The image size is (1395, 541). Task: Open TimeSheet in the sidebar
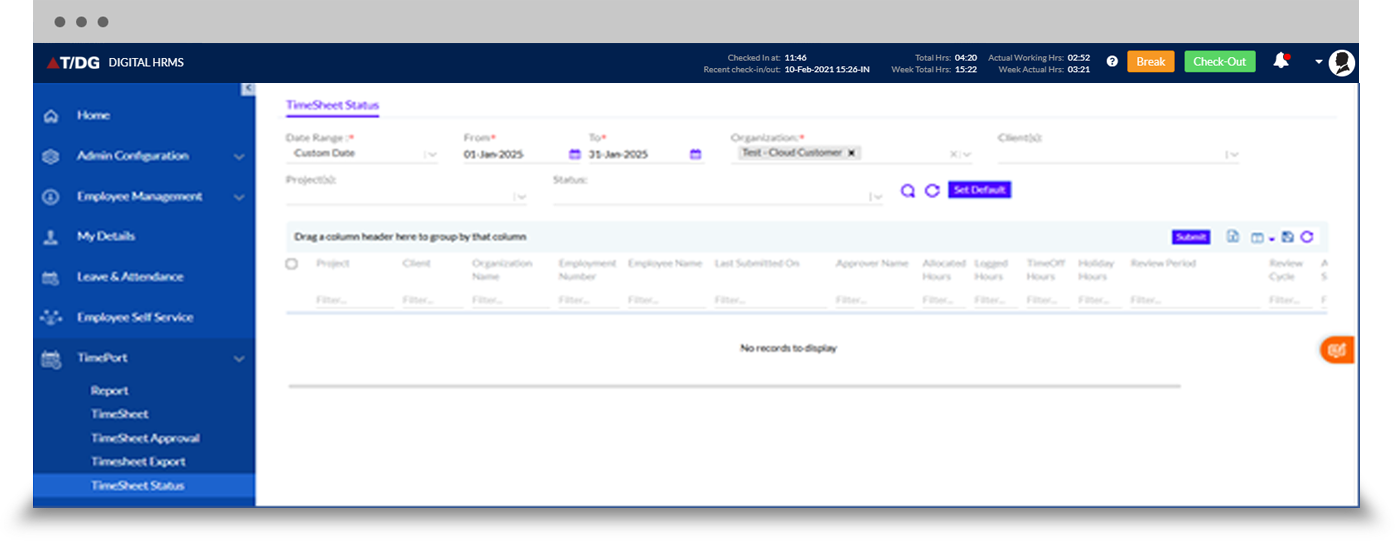pos(120,414)
